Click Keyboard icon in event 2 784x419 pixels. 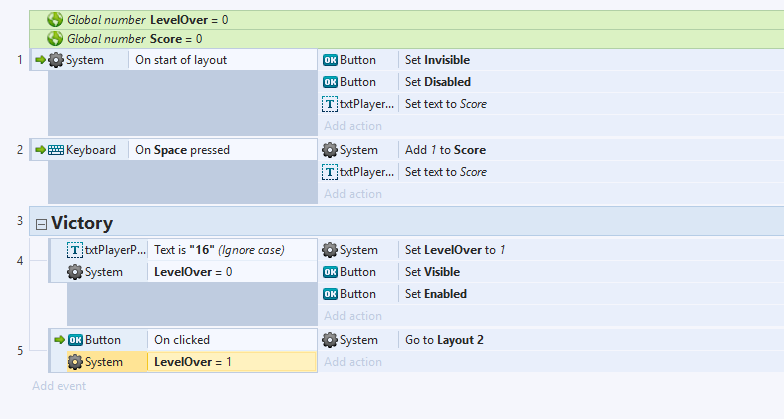(56, 150)
